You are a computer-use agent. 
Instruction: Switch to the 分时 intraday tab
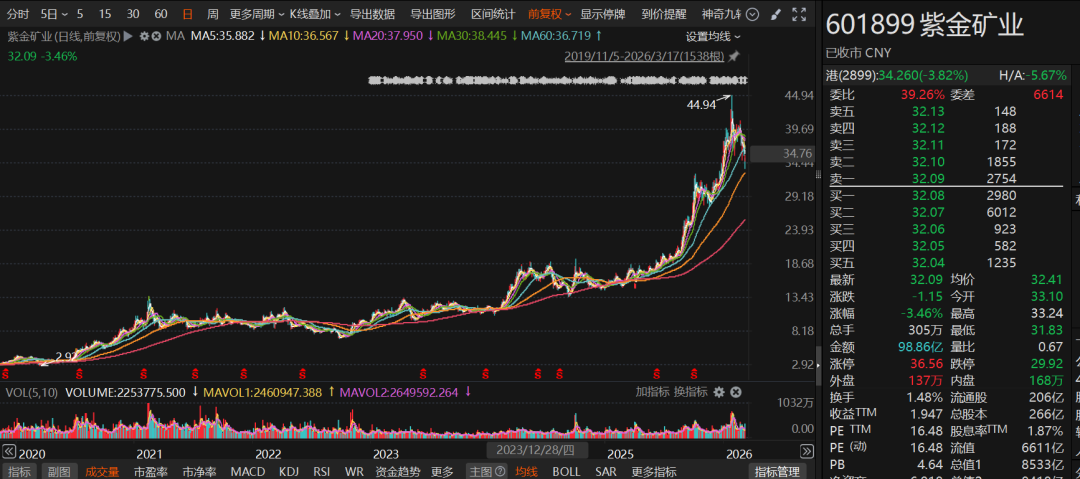coord(18,15)
